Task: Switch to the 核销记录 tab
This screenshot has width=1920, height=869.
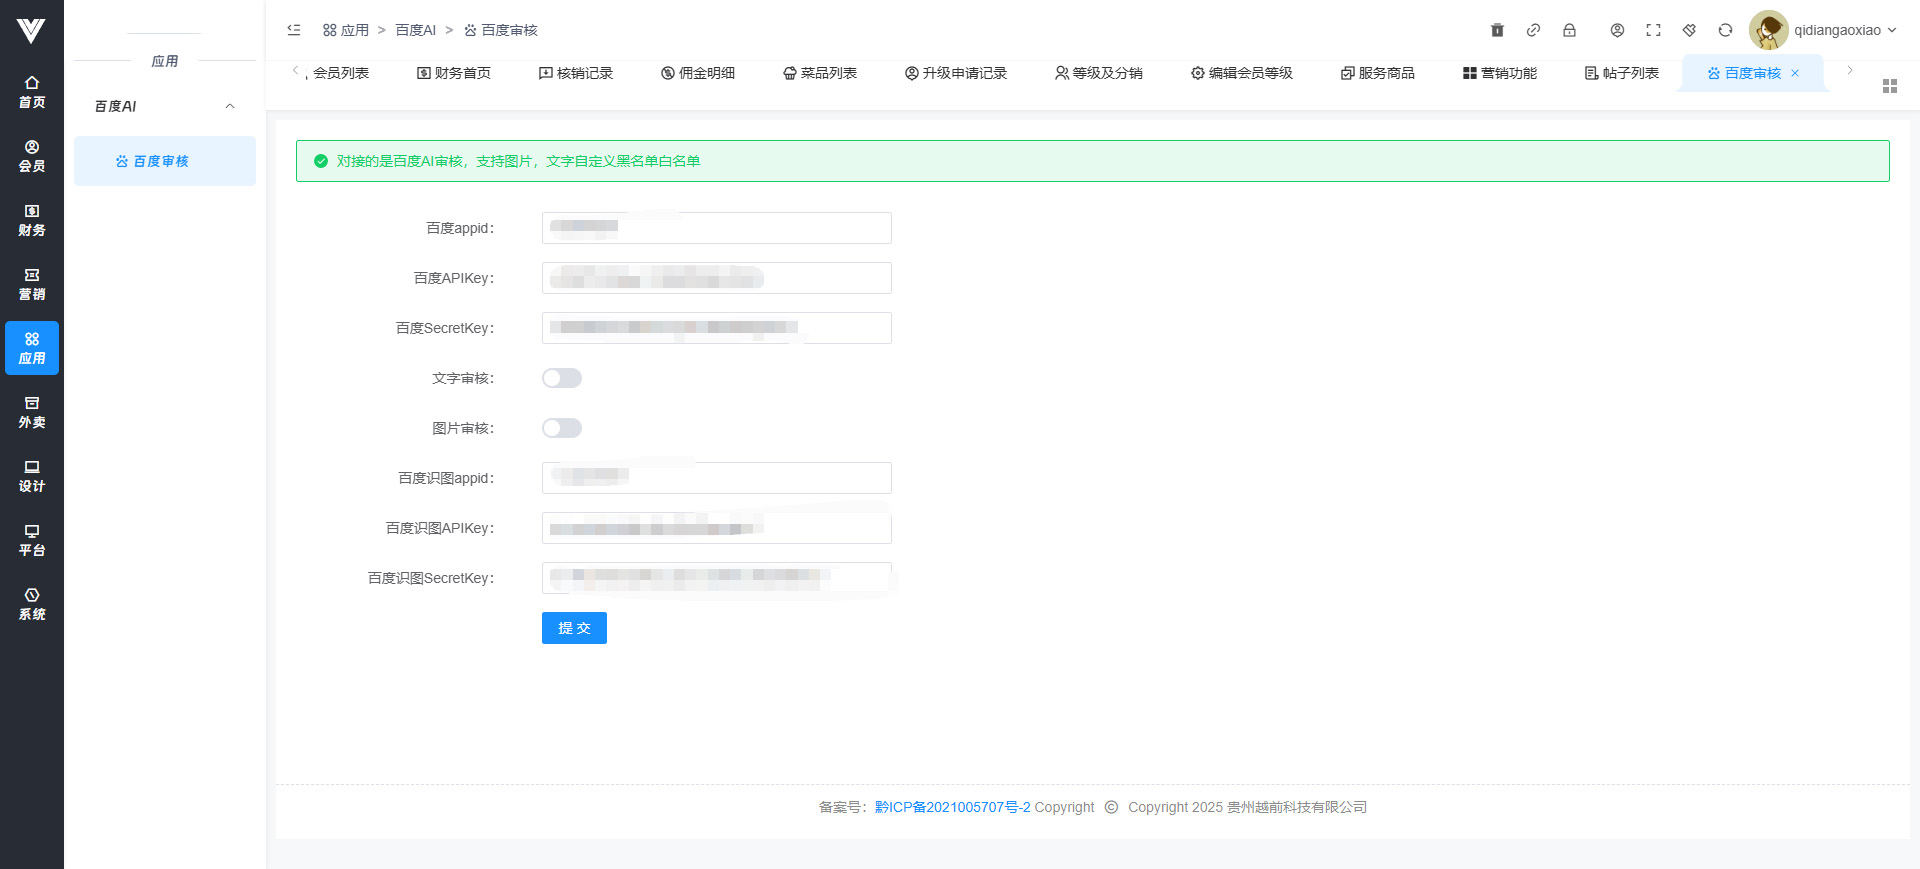Action: (576, 73)
